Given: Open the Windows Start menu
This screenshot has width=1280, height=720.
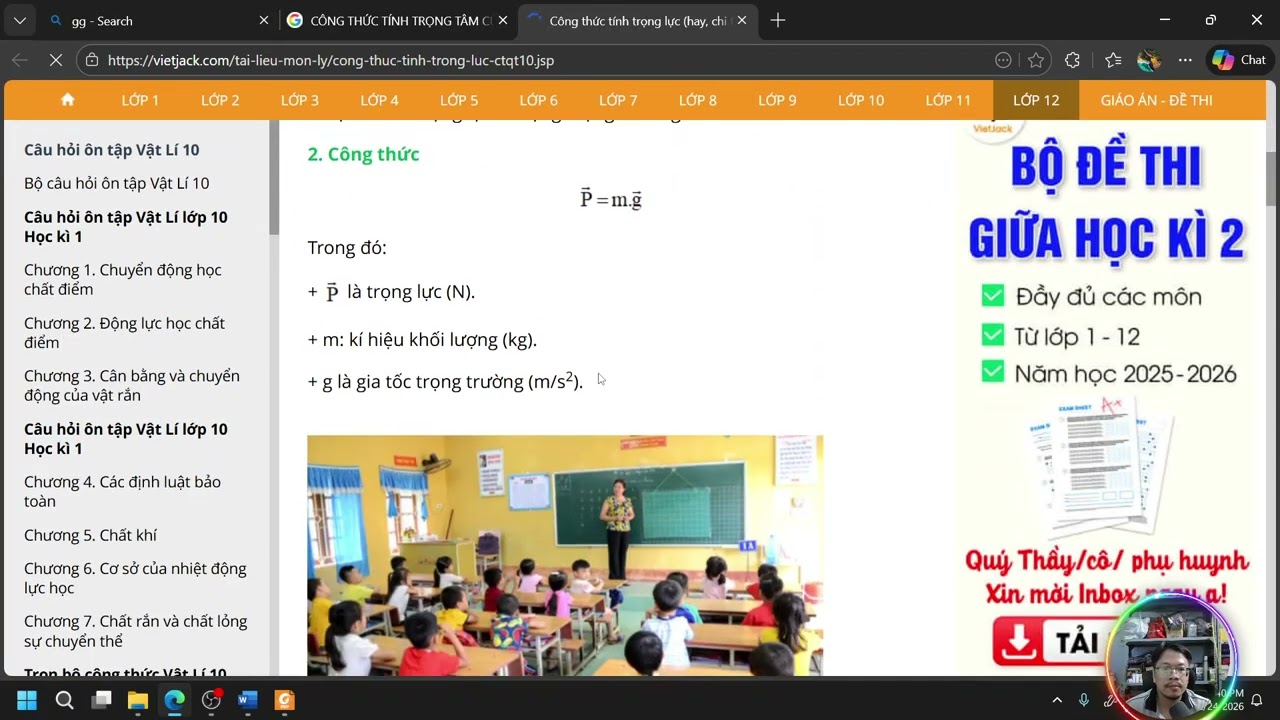Looking at the screenshot, I should [x=27, y=700].
